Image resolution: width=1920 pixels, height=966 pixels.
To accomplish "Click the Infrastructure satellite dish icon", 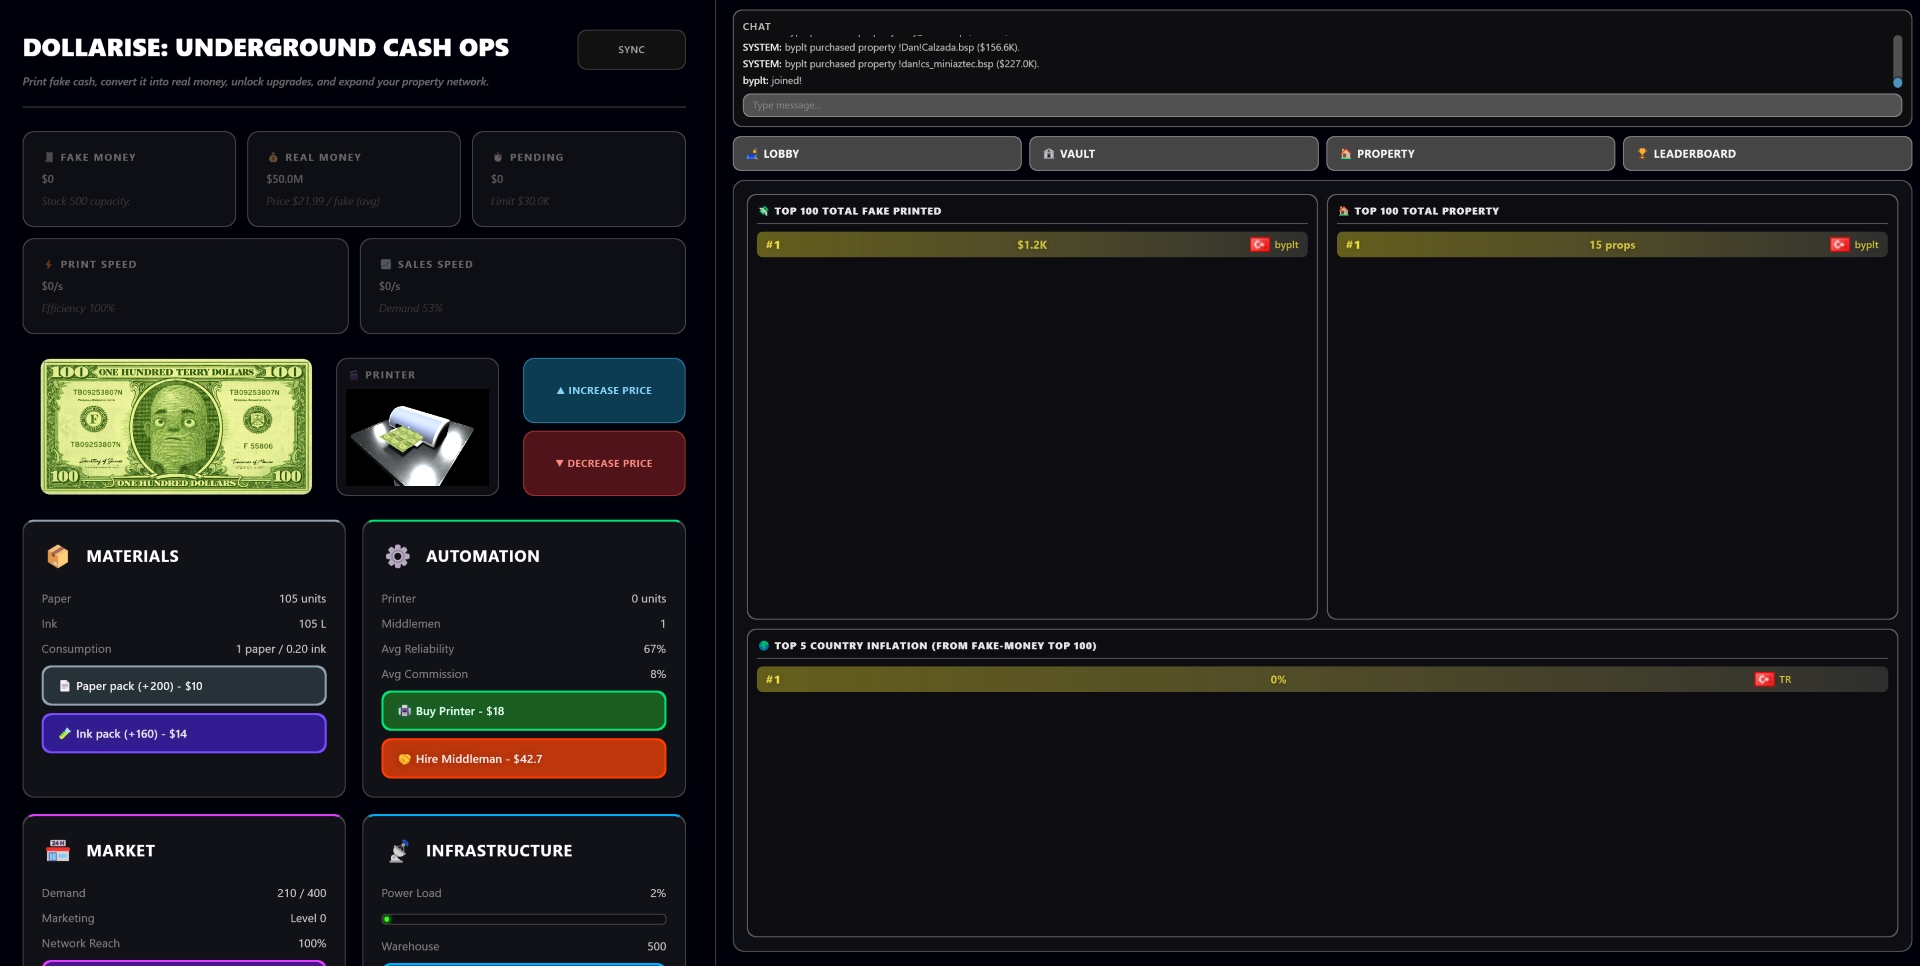I will click(x=398, y=851).
